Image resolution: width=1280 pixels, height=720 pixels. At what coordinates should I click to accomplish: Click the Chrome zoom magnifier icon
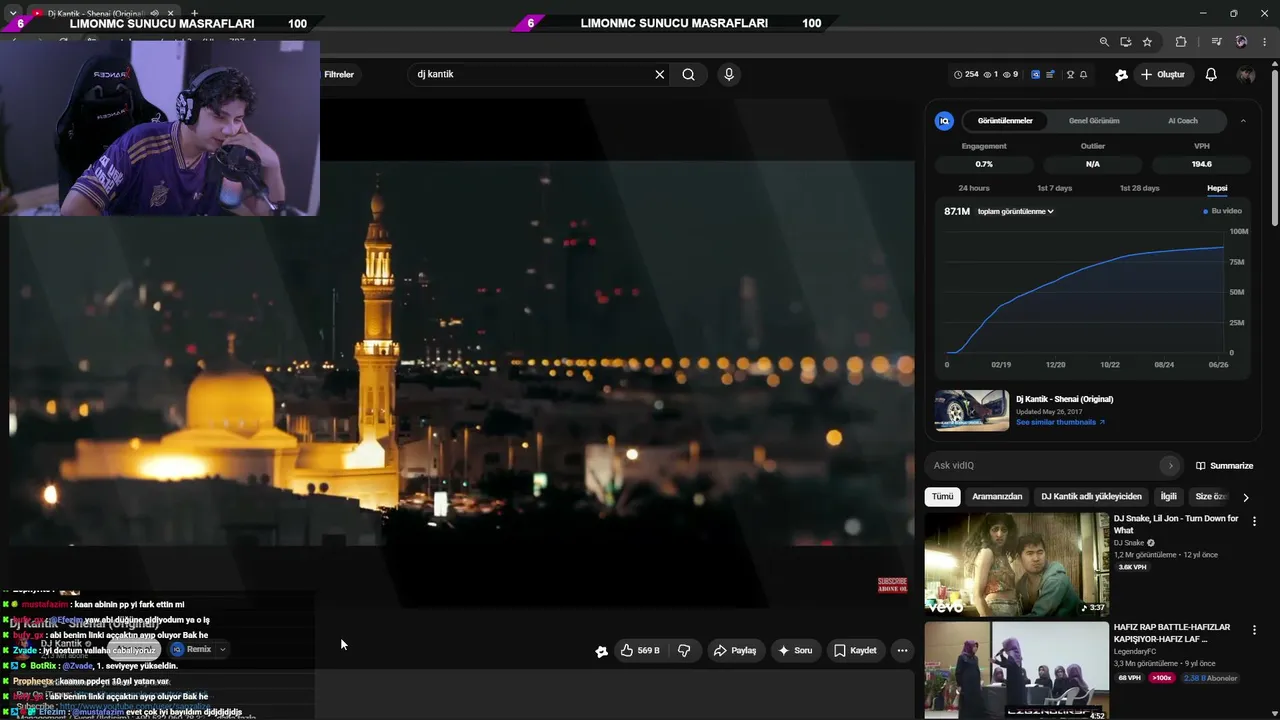1104,42
